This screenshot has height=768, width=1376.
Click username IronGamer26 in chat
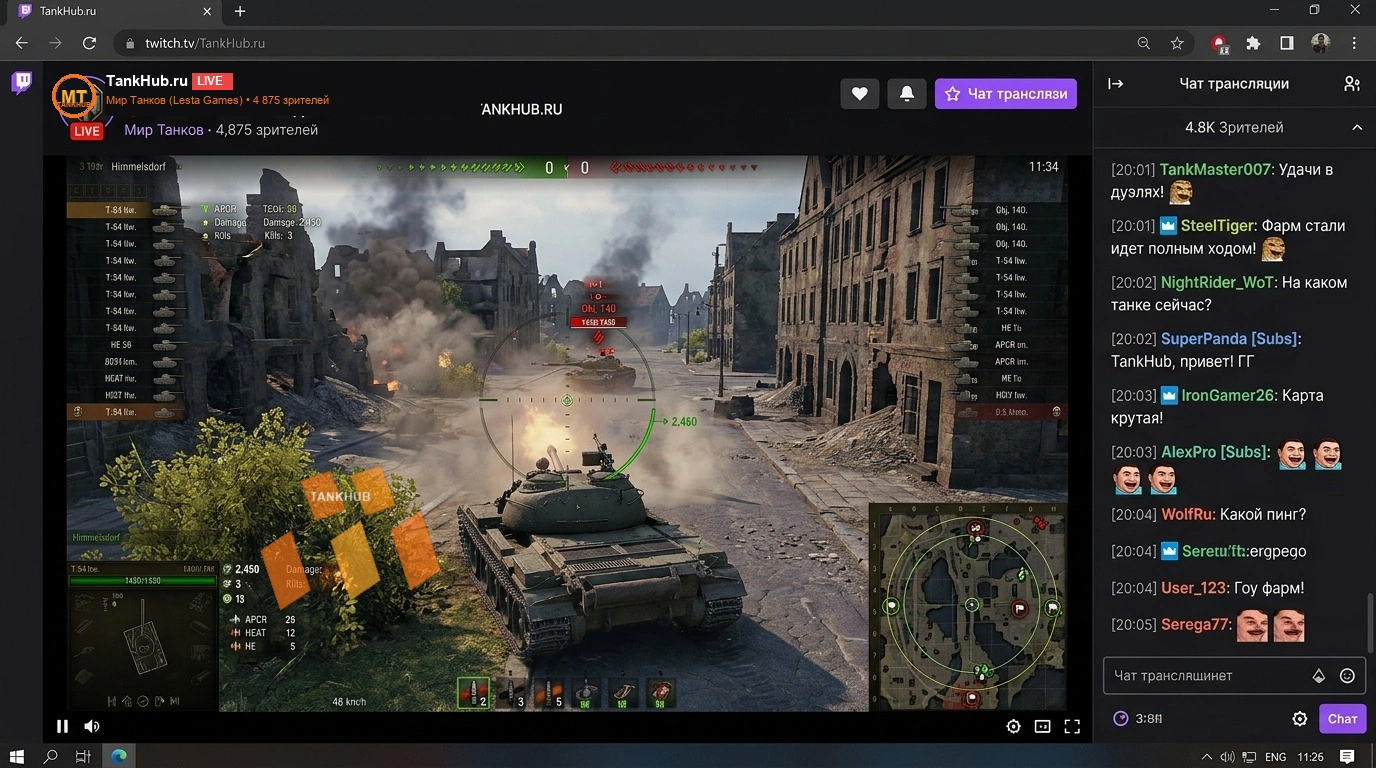tap(1228, 396)
